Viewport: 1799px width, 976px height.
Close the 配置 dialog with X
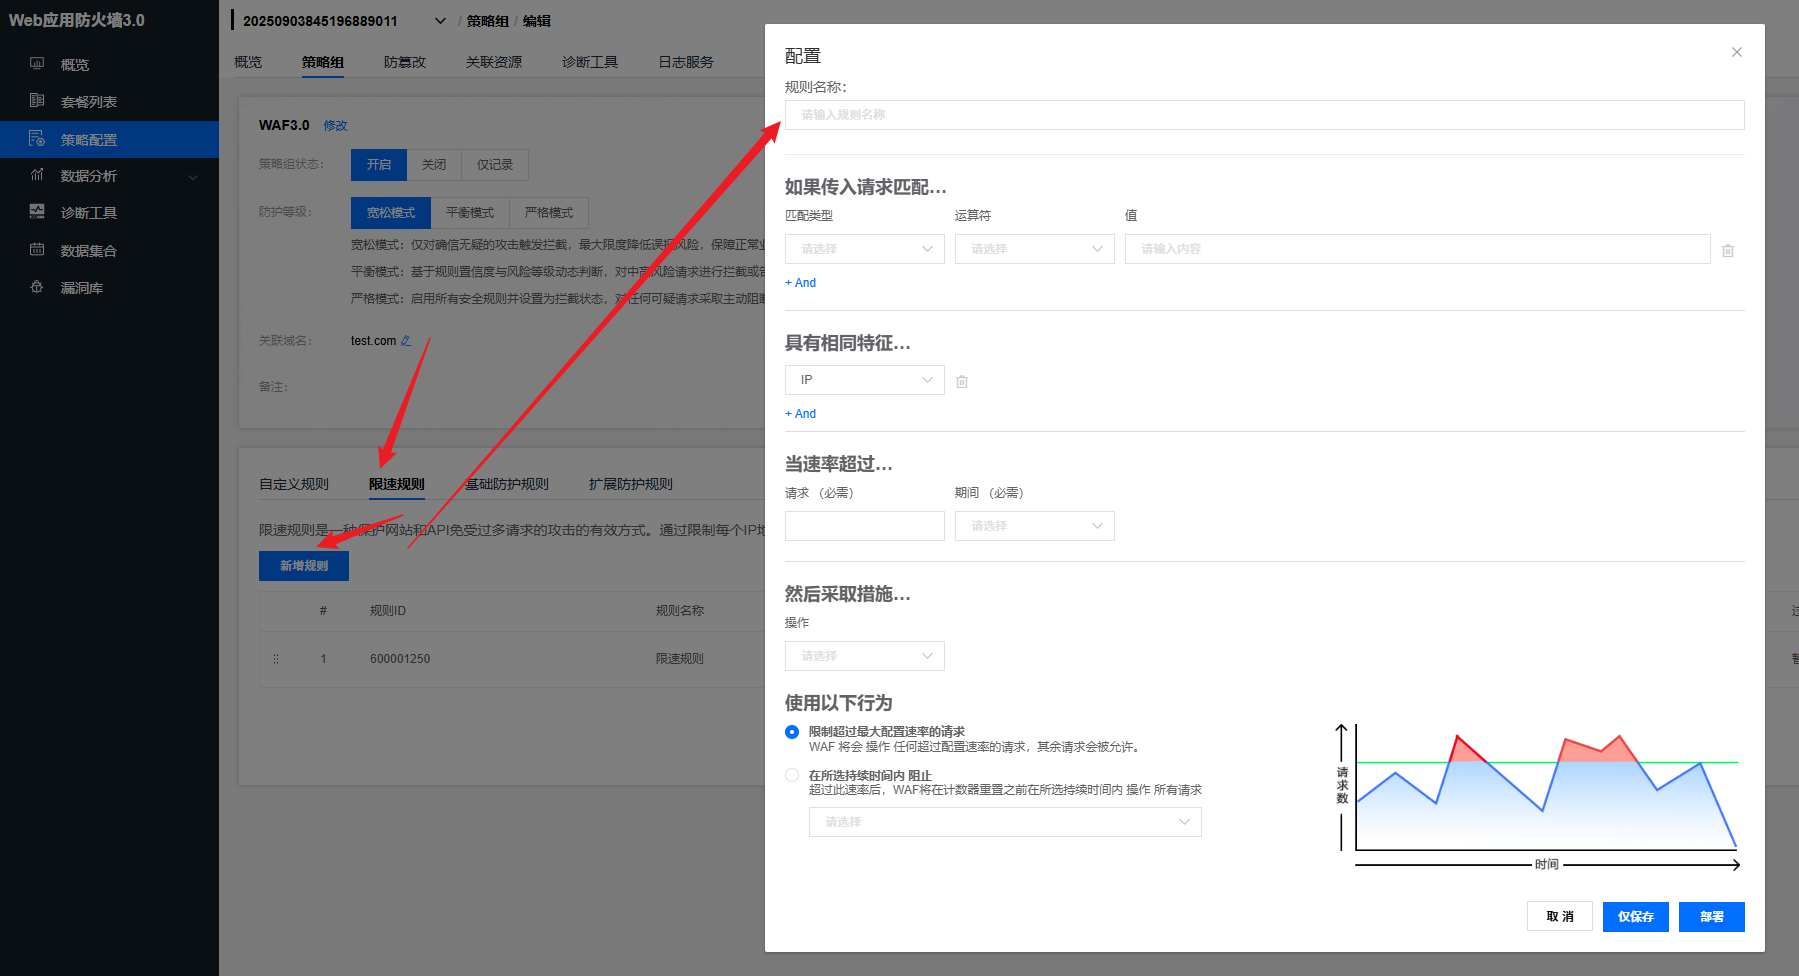1737,52
